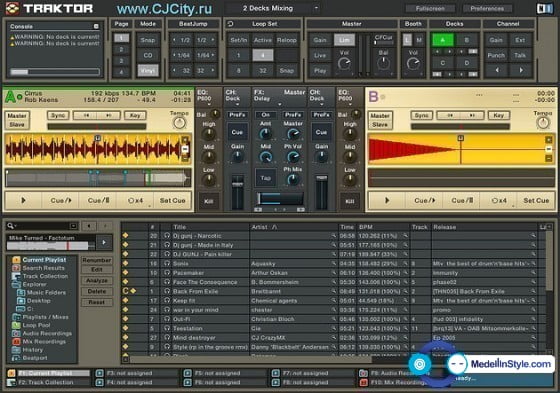Toggle deck A EQ Kill button
Screen dimensions: 560x393
click(x=209, y=201)
